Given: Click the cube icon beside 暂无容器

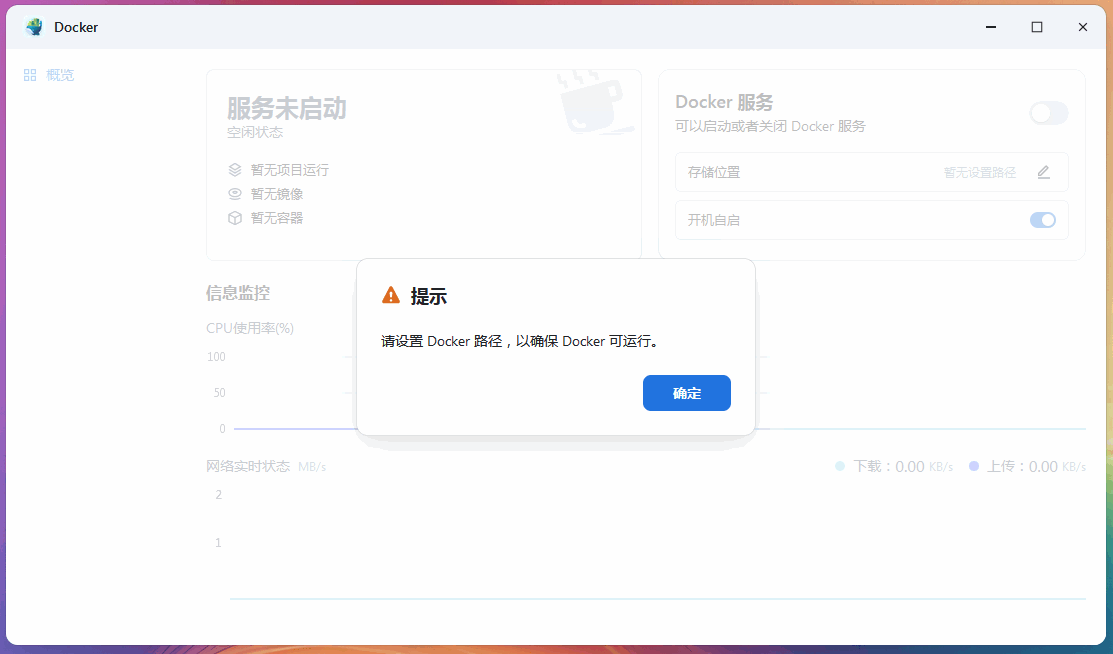Looking at the screenshot, I should [x=235, y=218].
